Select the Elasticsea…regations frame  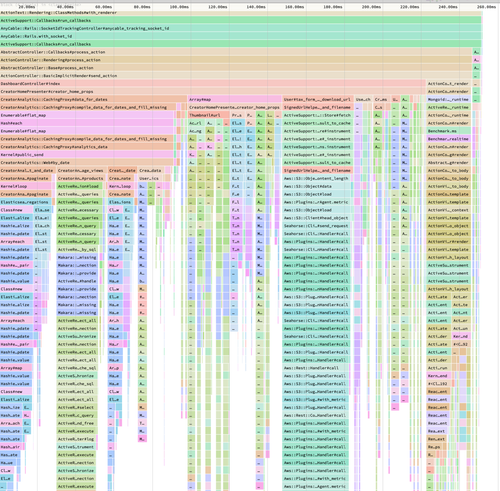pyautogui.click(x=26, y=202)
